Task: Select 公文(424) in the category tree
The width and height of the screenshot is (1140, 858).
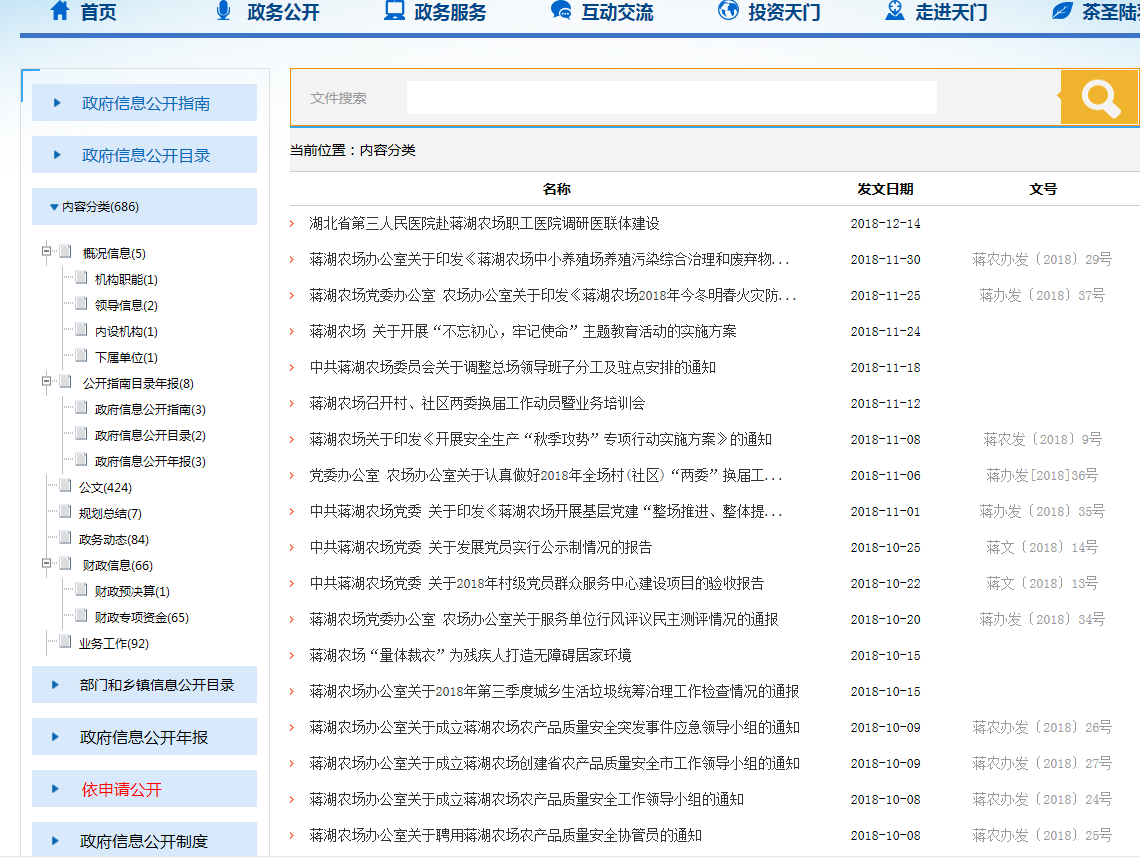Action: pyautogui.click(x=105, y=488)
